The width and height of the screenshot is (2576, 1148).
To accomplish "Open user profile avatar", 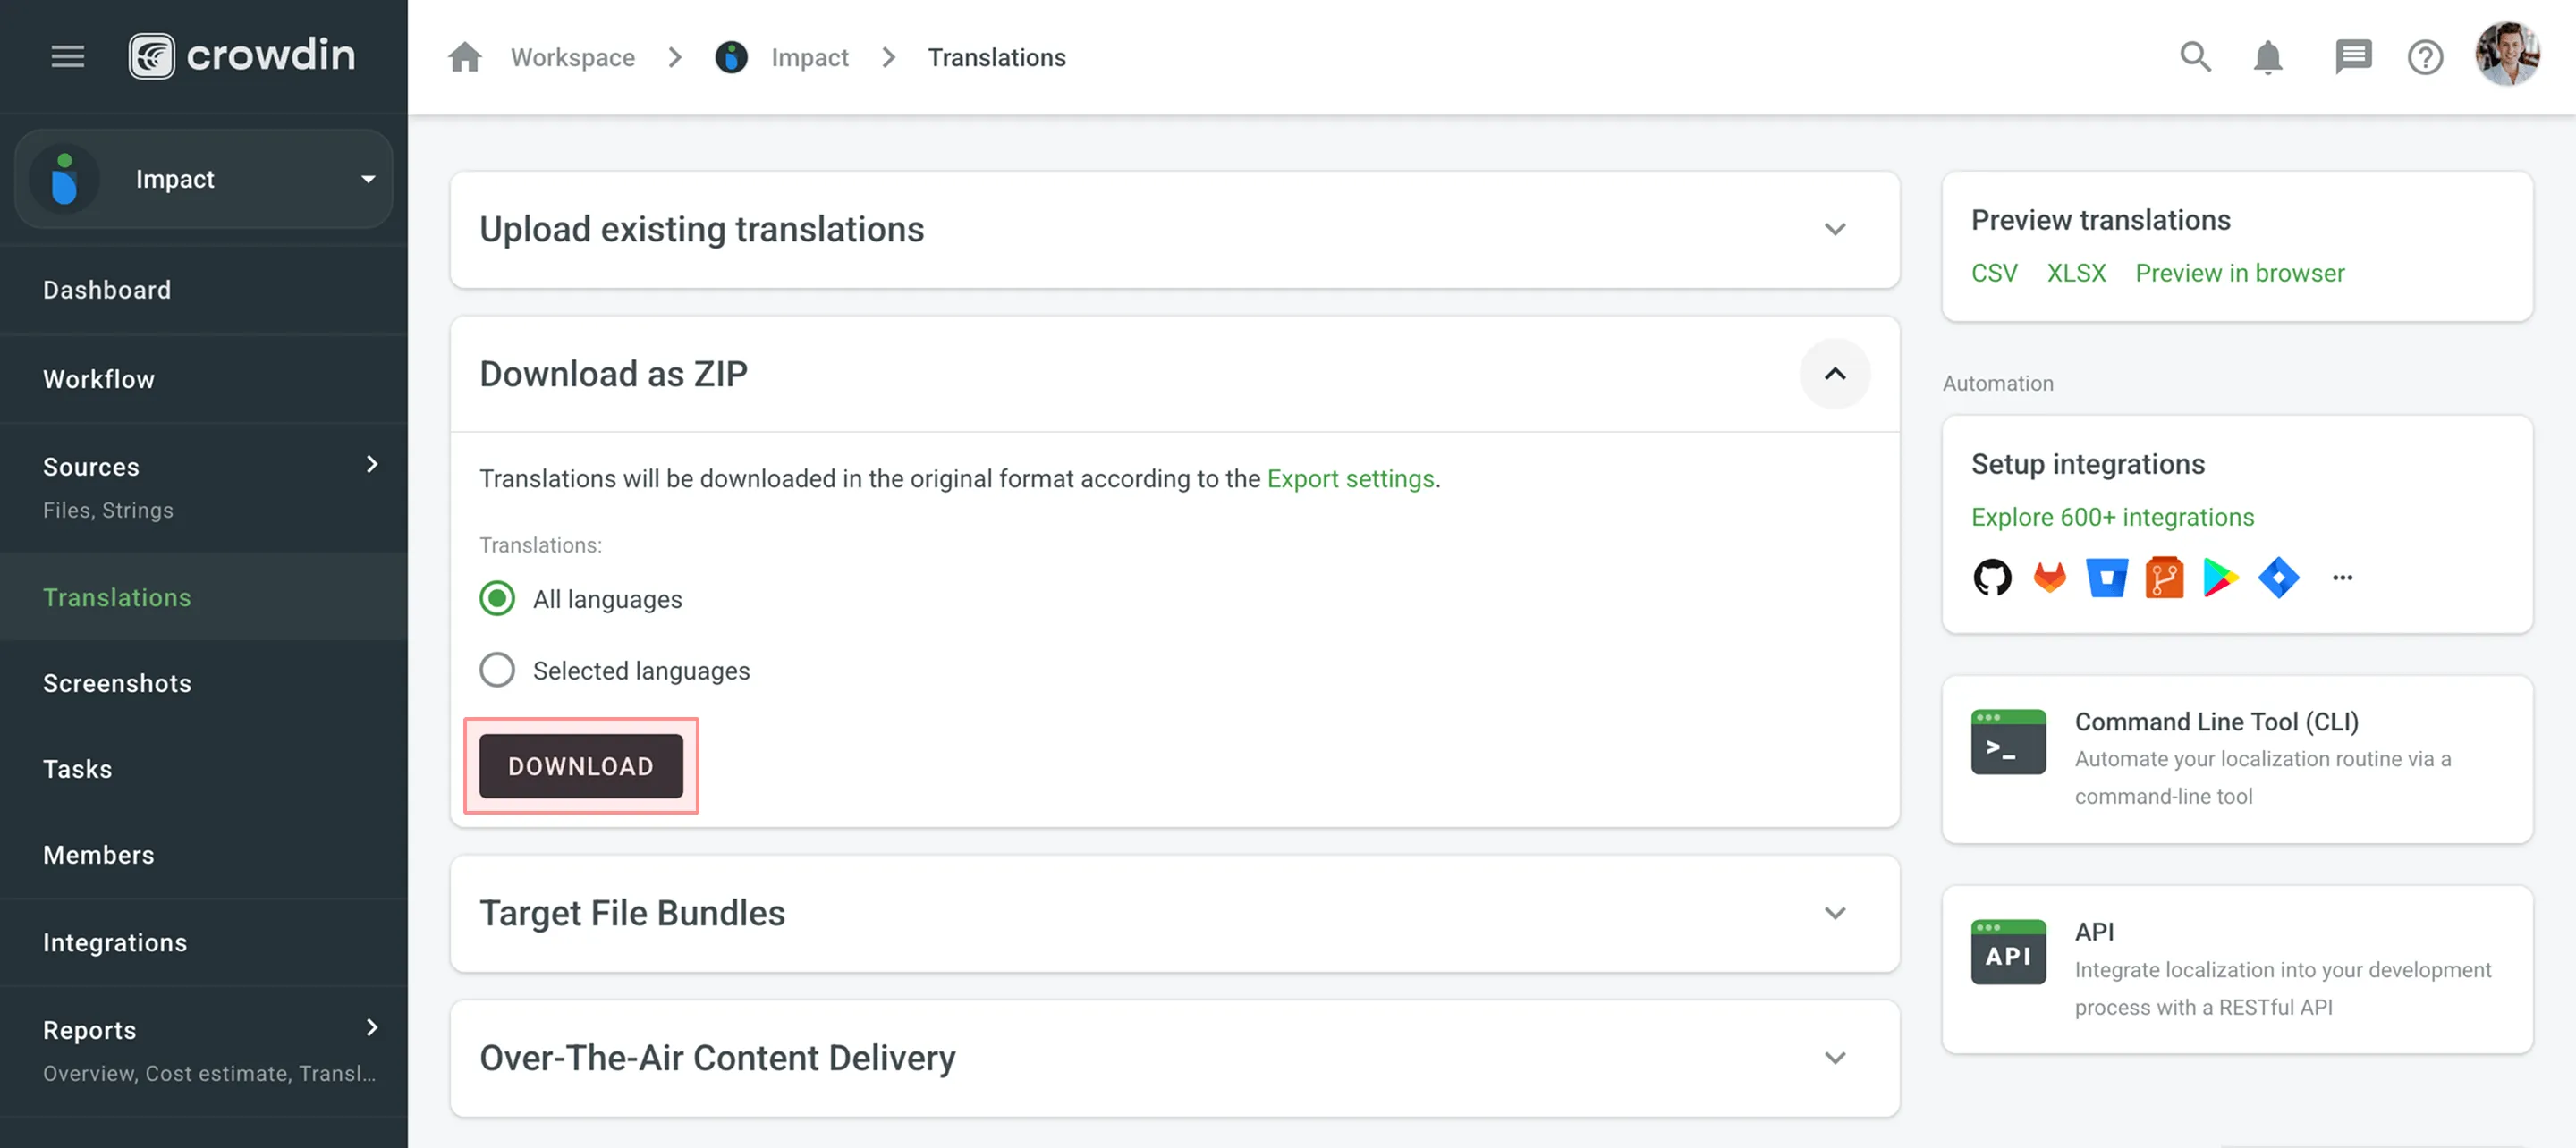I will (2506, 55).
